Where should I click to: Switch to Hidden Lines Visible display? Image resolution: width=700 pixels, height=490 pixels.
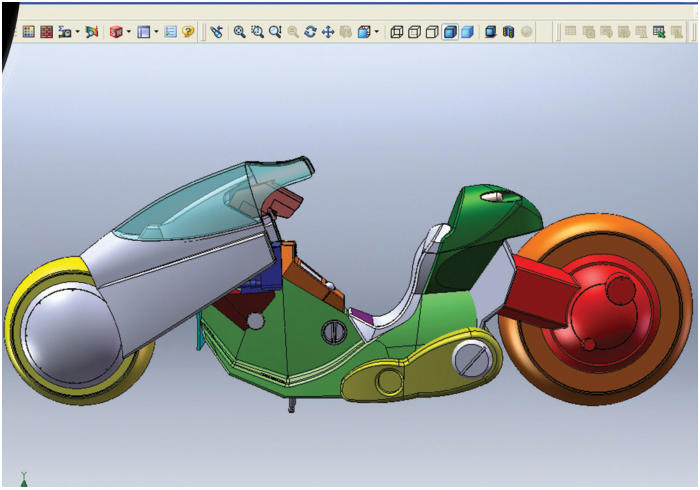(x=414, y=32)
